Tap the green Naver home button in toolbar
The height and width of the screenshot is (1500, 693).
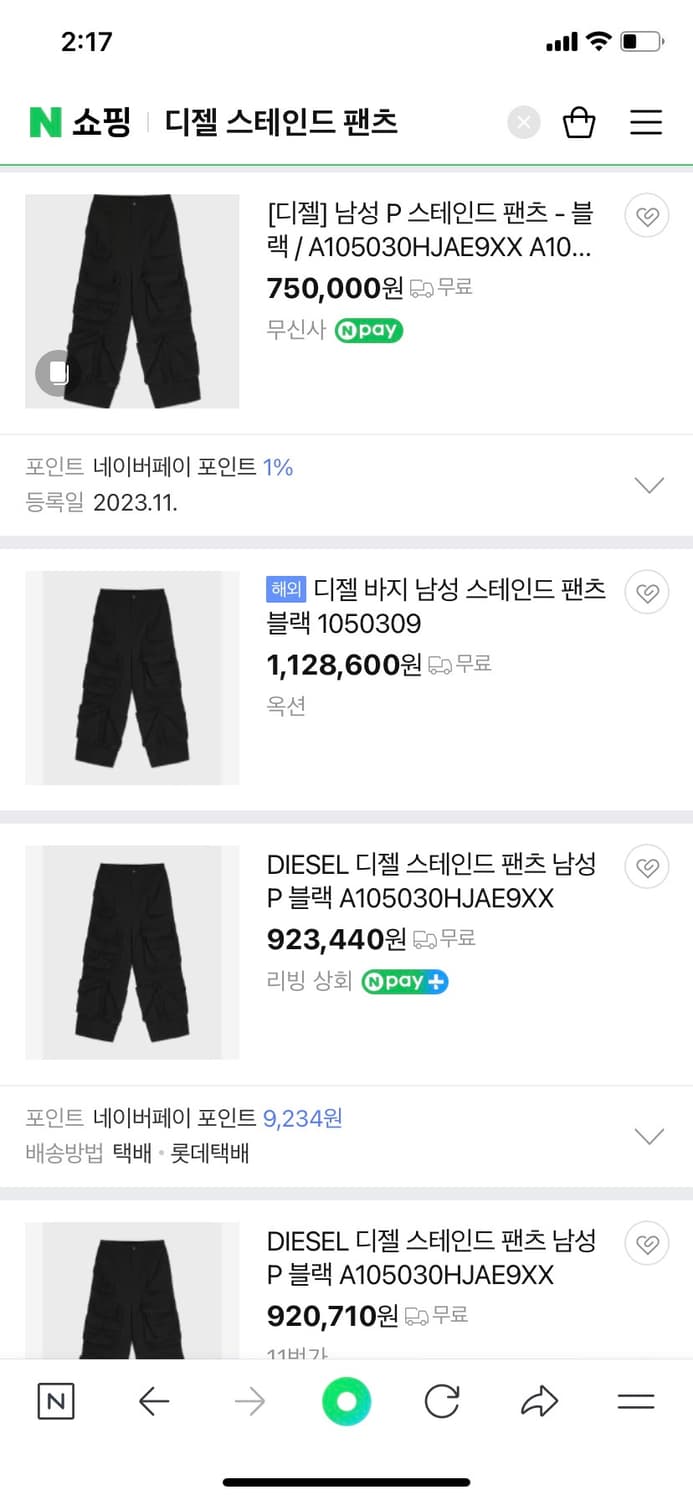point(345,1402)
